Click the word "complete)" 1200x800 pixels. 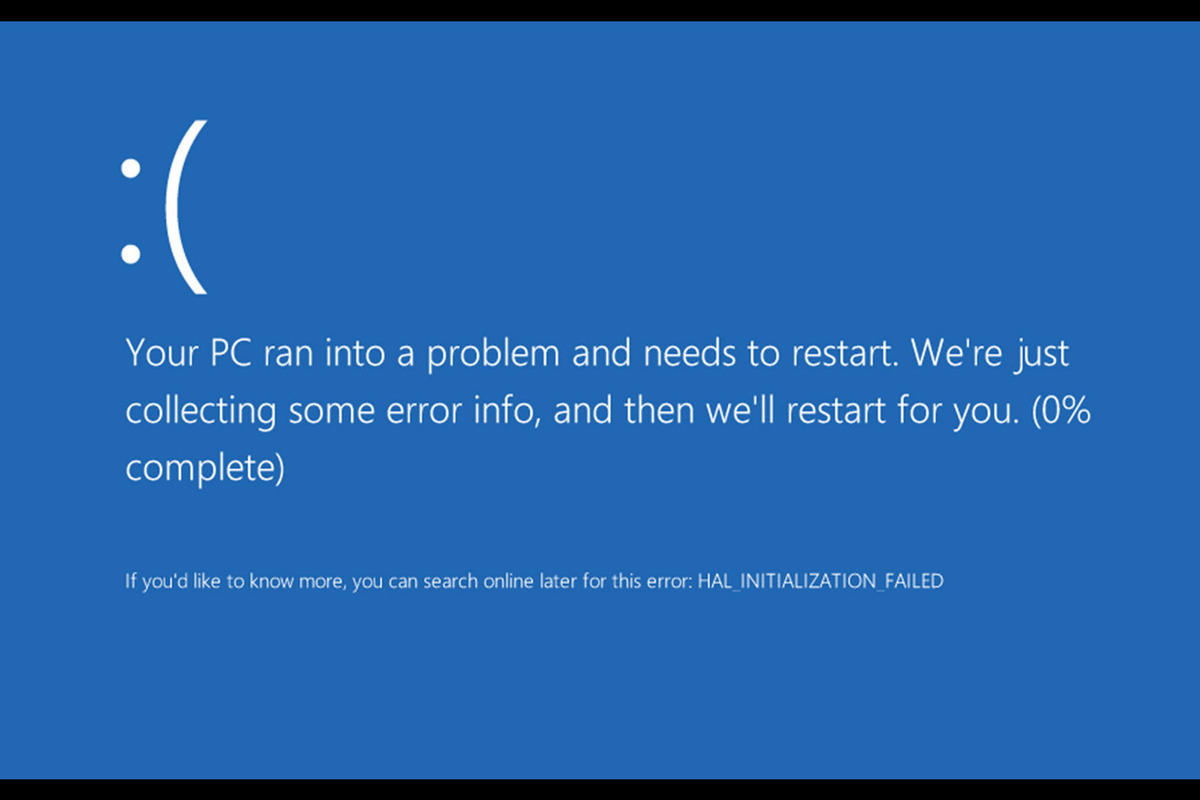point(205,468)
